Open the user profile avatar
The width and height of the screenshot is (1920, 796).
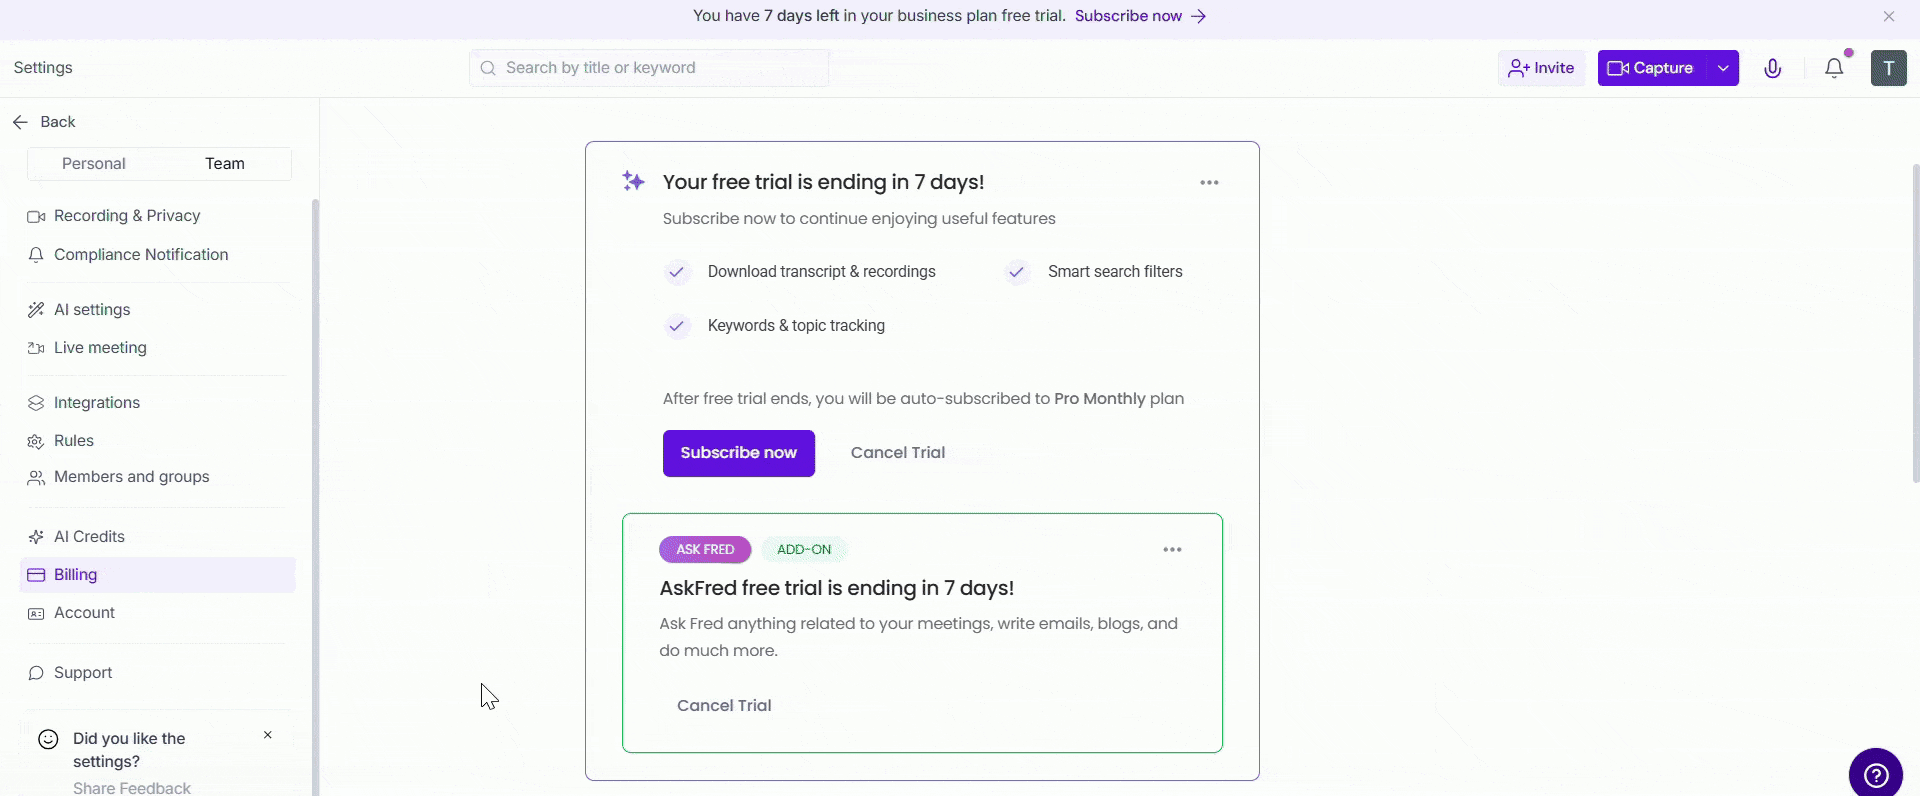[x=1888, y=68]
